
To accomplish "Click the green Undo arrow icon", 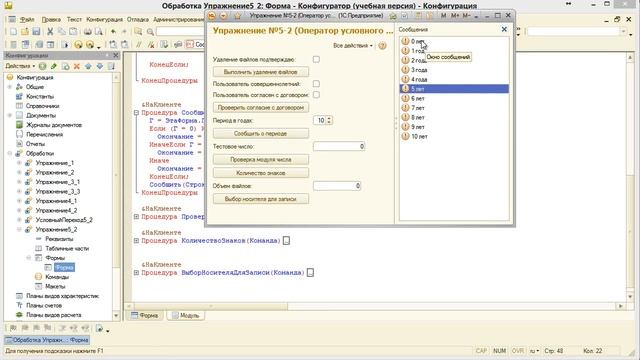I will (113, 31).
